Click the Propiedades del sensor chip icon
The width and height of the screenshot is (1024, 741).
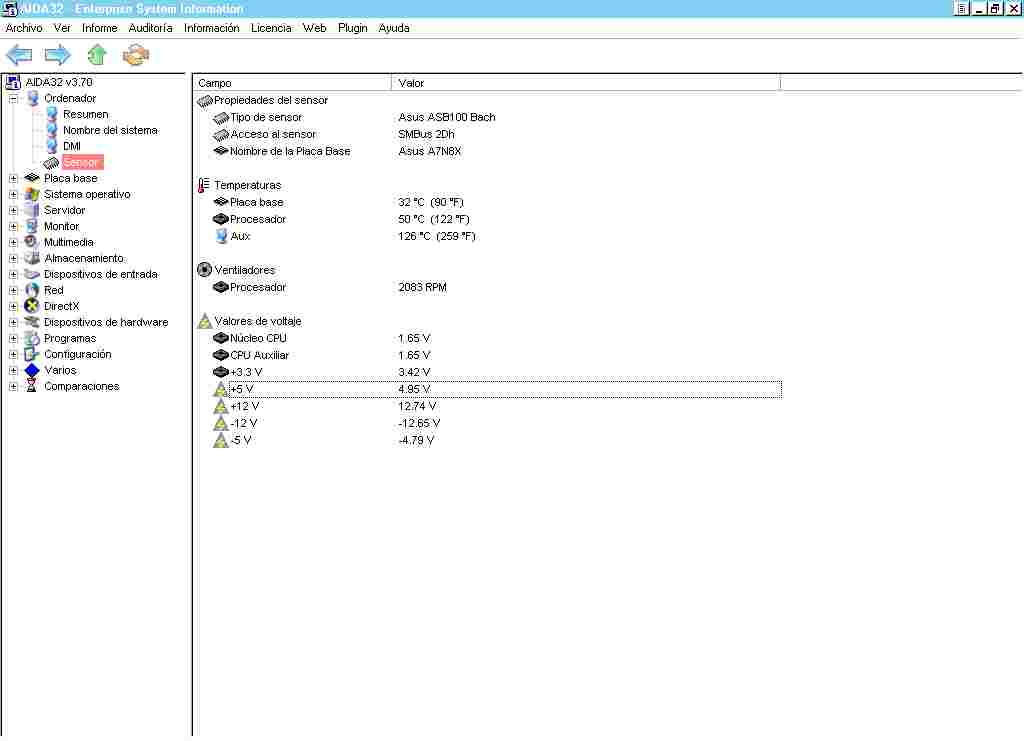(205, 101)
